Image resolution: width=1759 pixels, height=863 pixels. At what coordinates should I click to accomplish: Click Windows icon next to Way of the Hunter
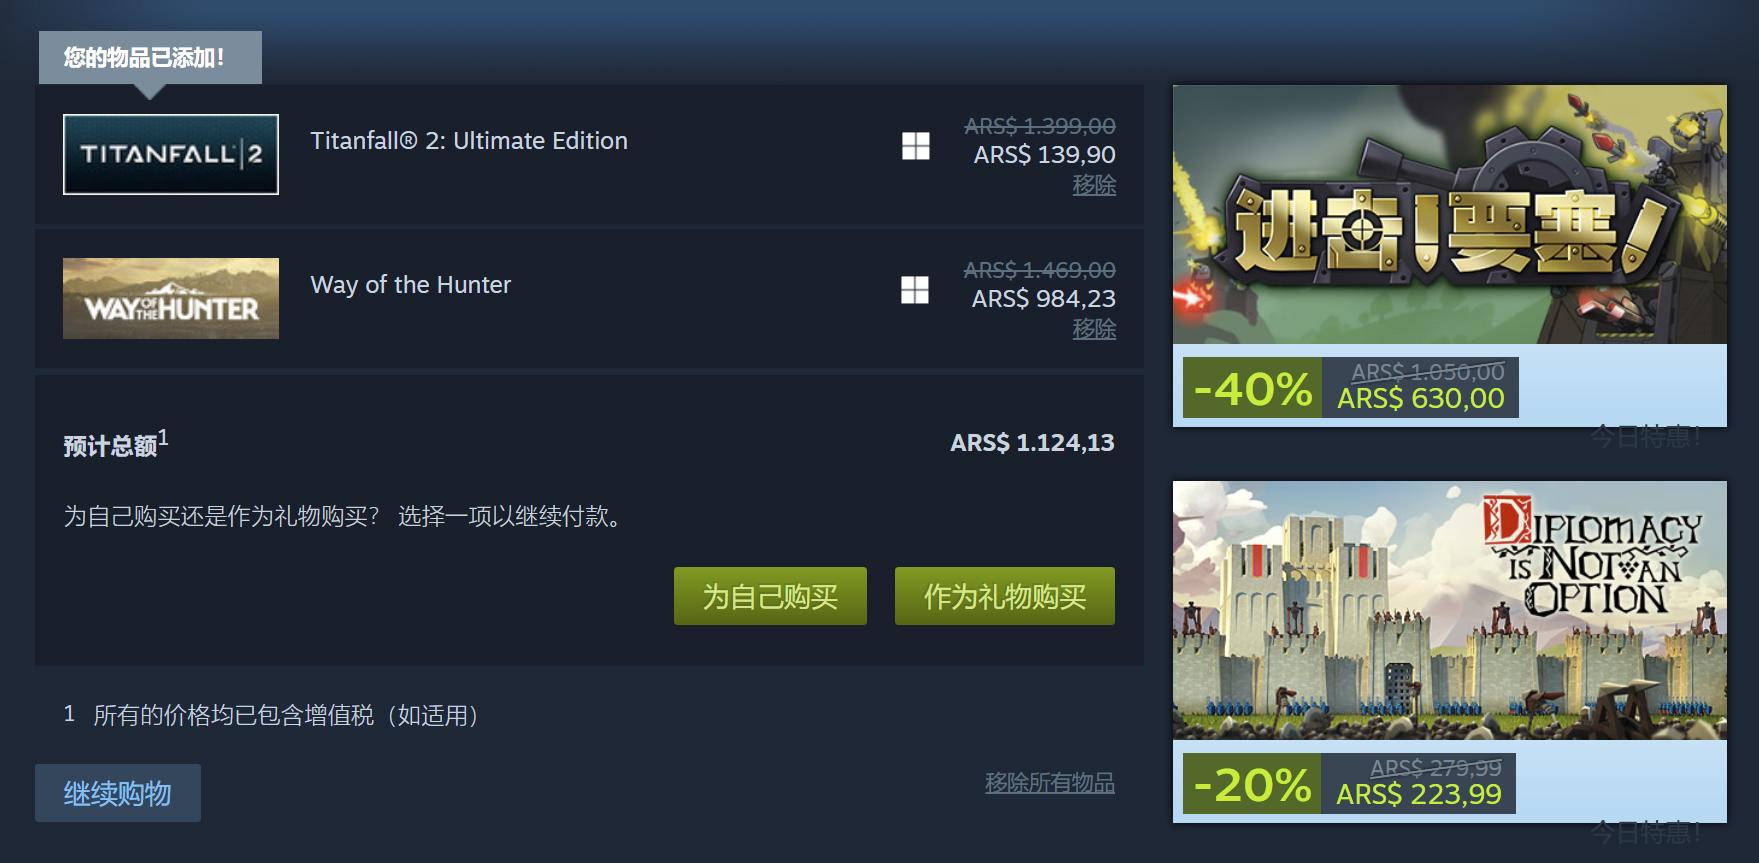click(915, 290)
